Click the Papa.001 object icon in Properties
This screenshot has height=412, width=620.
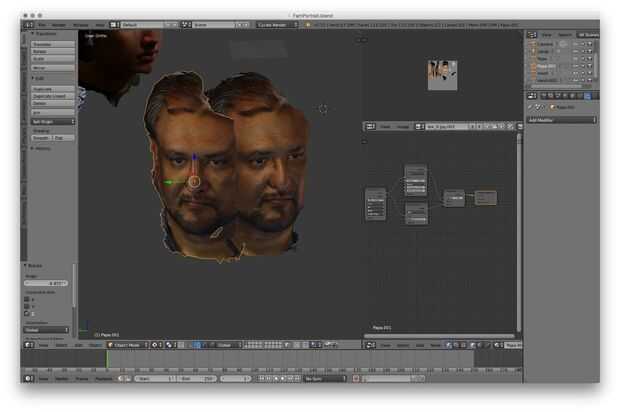click(553, 107)
